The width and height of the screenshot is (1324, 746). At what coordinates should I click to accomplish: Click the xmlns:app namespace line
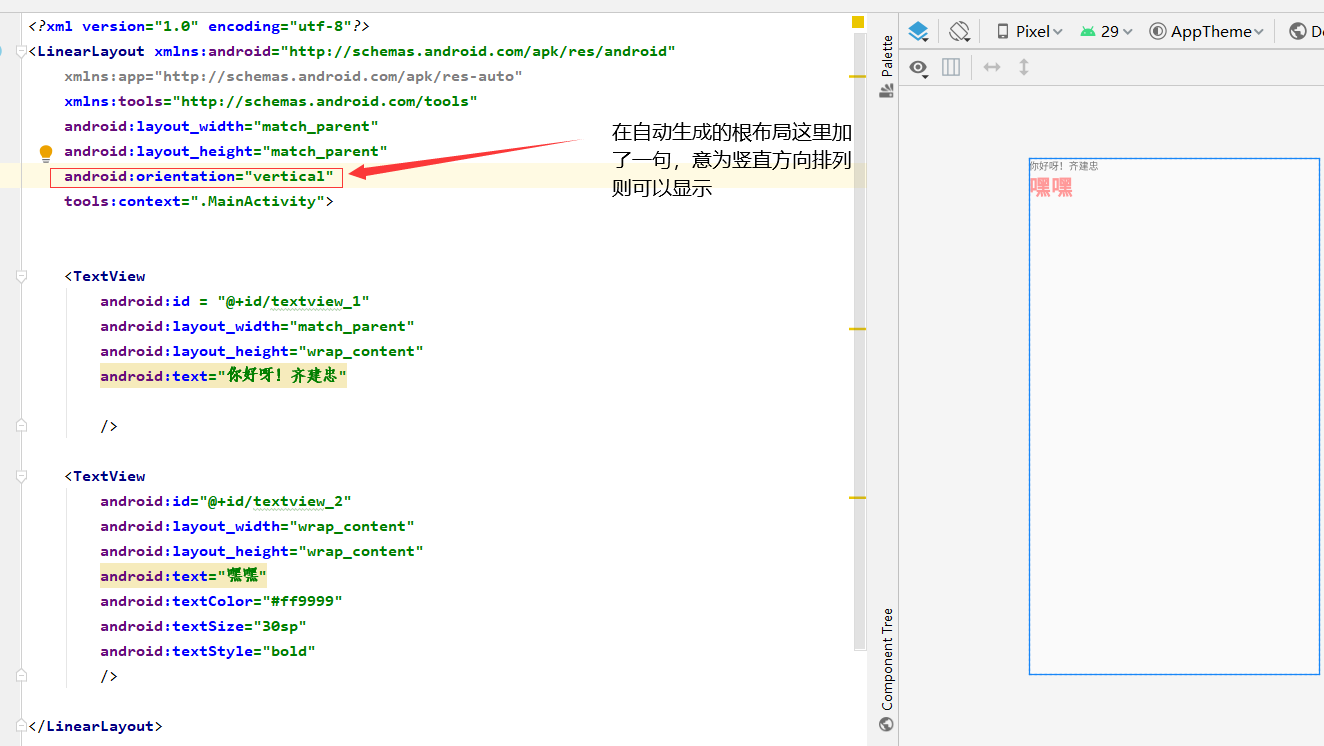point(293,76)
